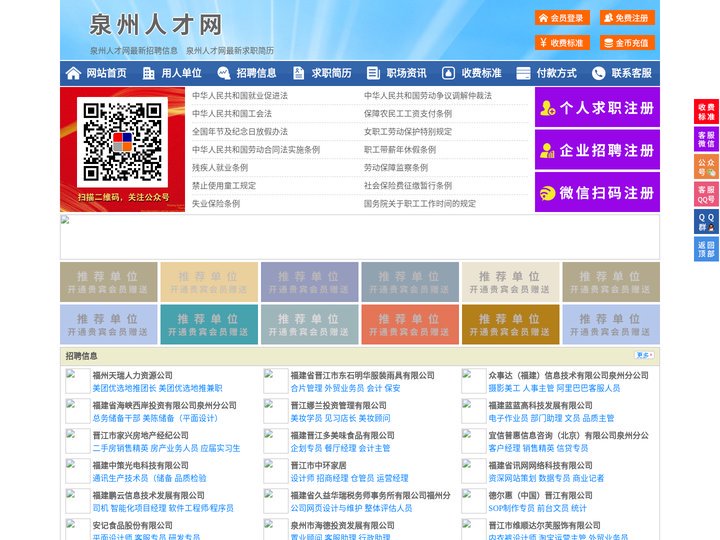This screenshot has height=540, width=720.
Task: Click the logo for 福建省讯网网络科技有限公司
Action: pyautogui.click(x=473, y=471)
